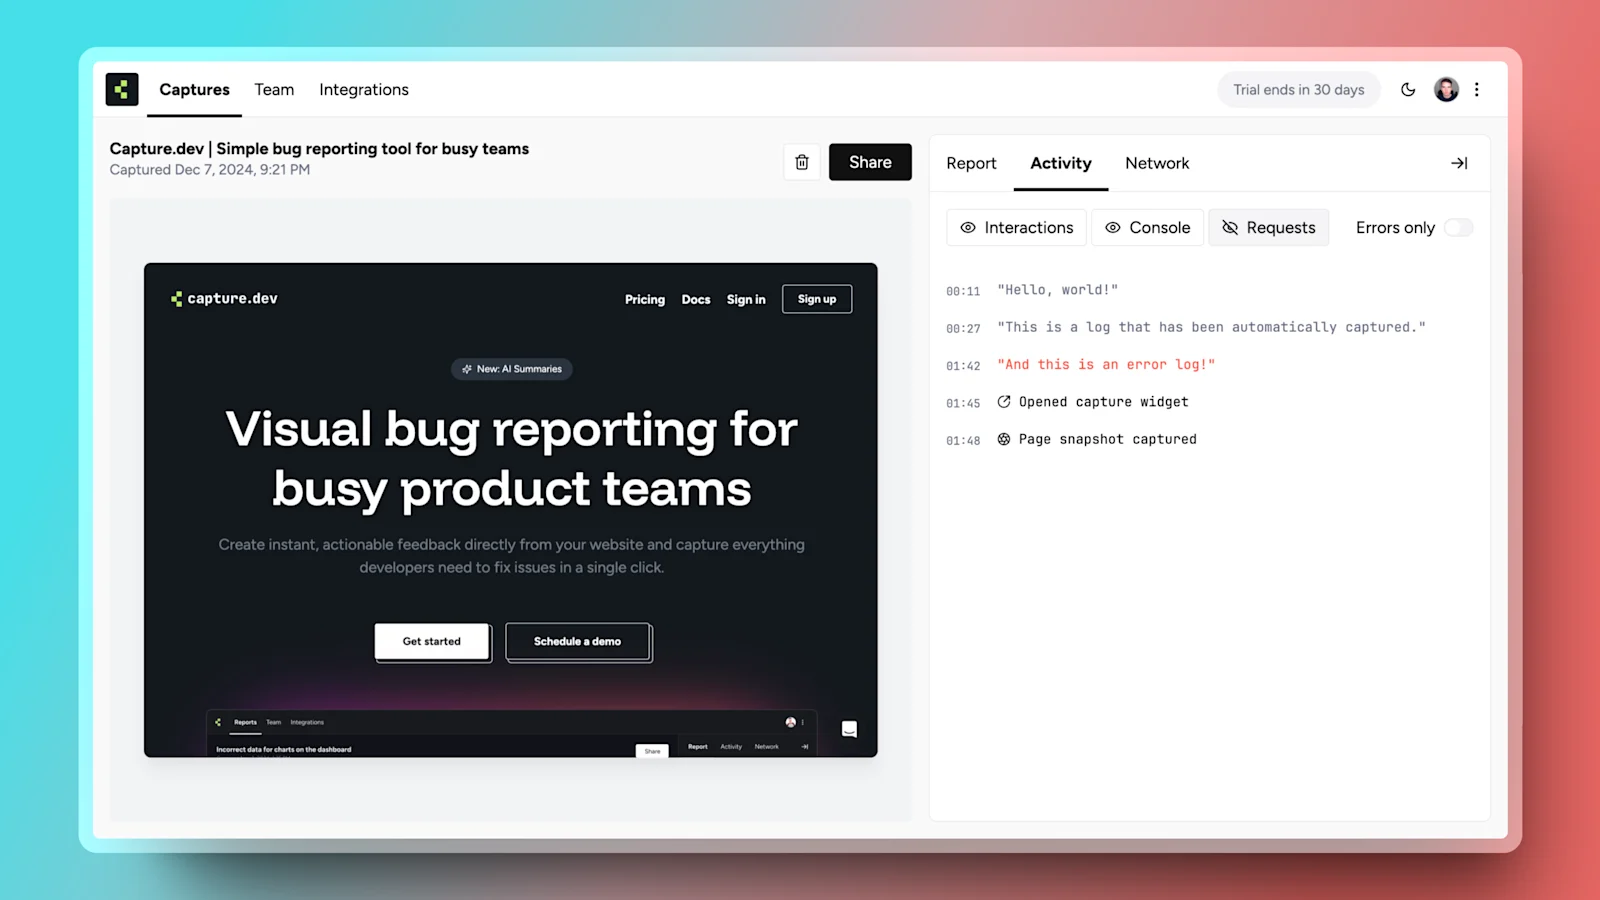The width and height of the screenshot is (1600, 900).
Task: Click the capture.dev logo in the screenshot
Action: point(224,298)
